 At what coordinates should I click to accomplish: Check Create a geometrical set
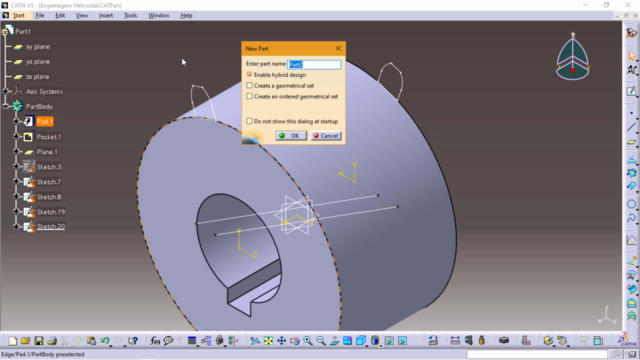point(249,86)
